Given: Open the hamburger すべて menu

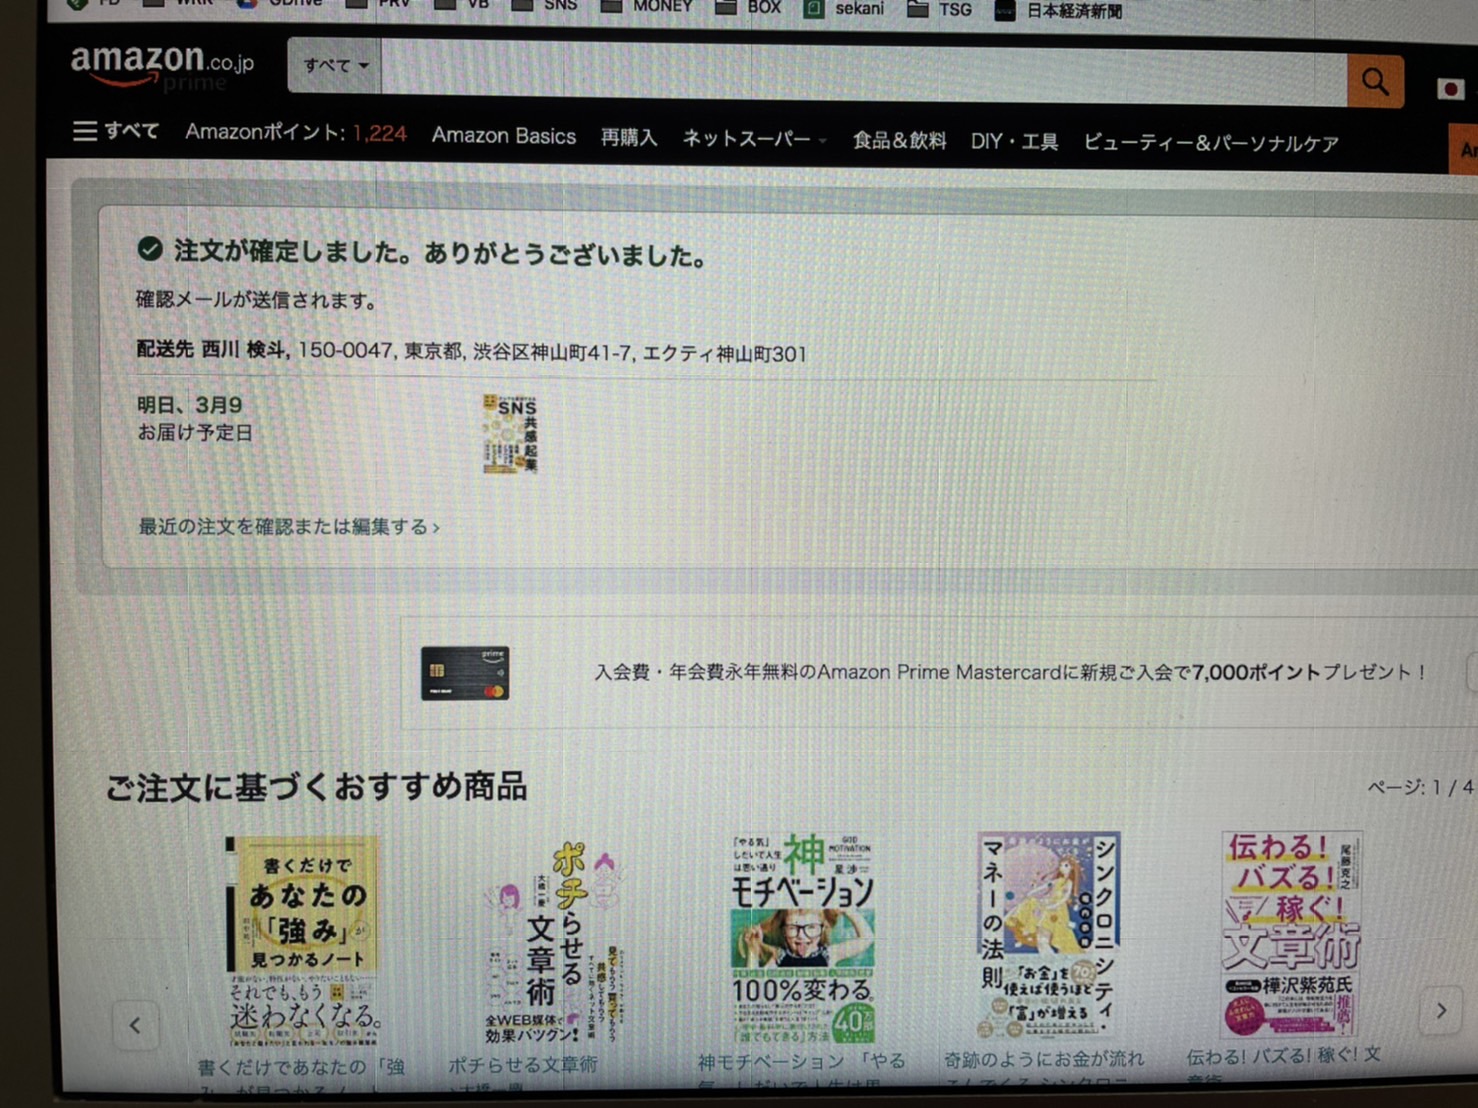Looking at the screenshot, I should 116,131.
